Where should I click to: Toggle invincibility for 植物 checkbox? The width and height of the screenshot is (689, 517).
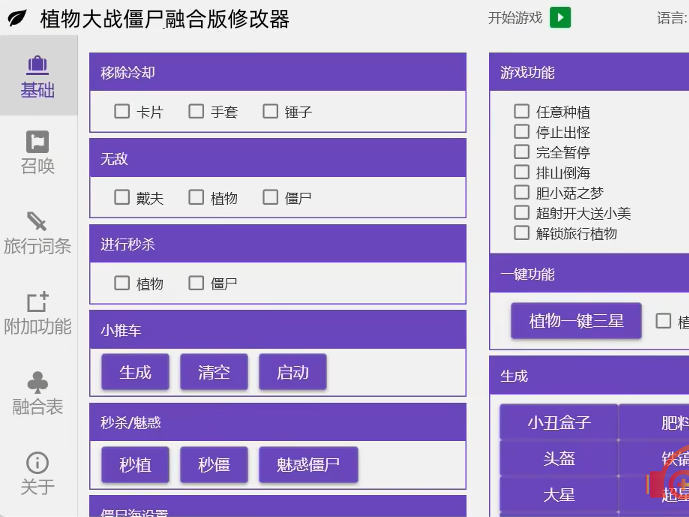[x=196, y=198]
